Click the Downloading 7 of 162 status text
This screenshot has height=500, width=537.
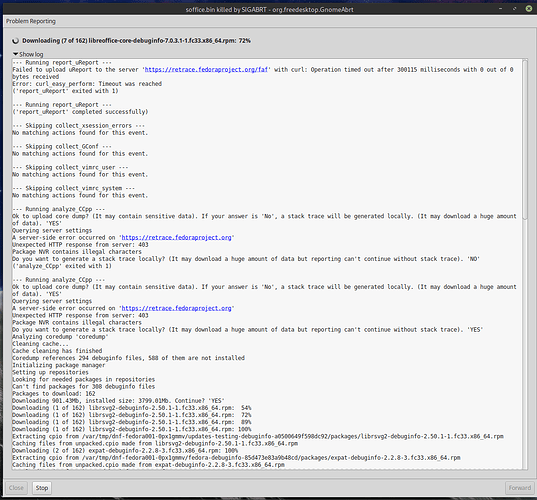coord(136,41)
